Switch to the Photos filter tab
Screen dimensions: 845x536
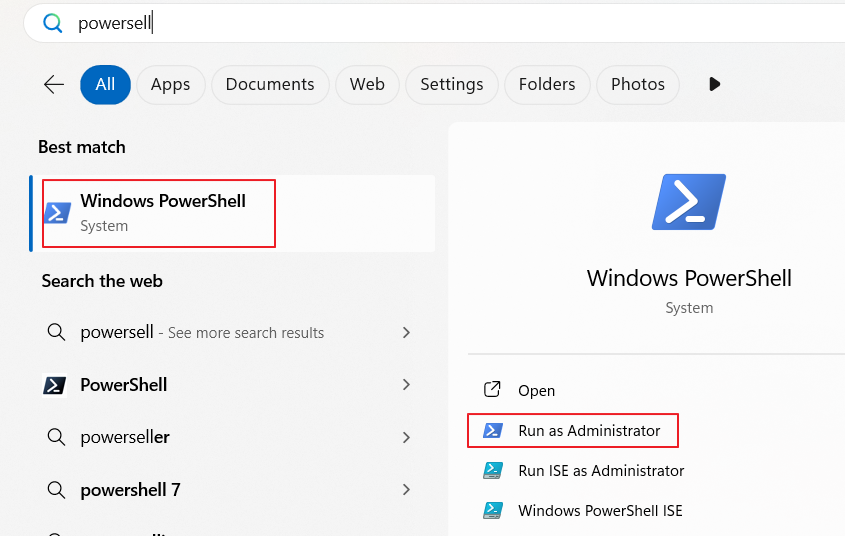point(638,85)
